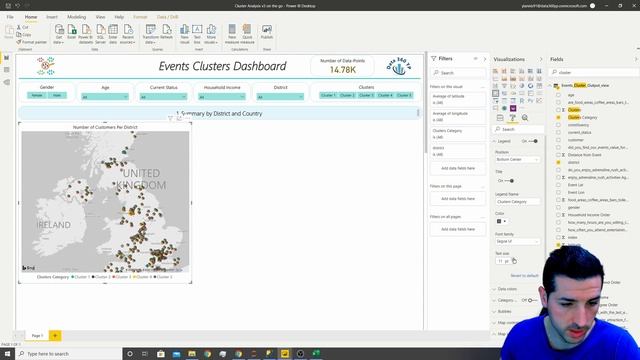Check the age field checkbox

tap(558, 95)
